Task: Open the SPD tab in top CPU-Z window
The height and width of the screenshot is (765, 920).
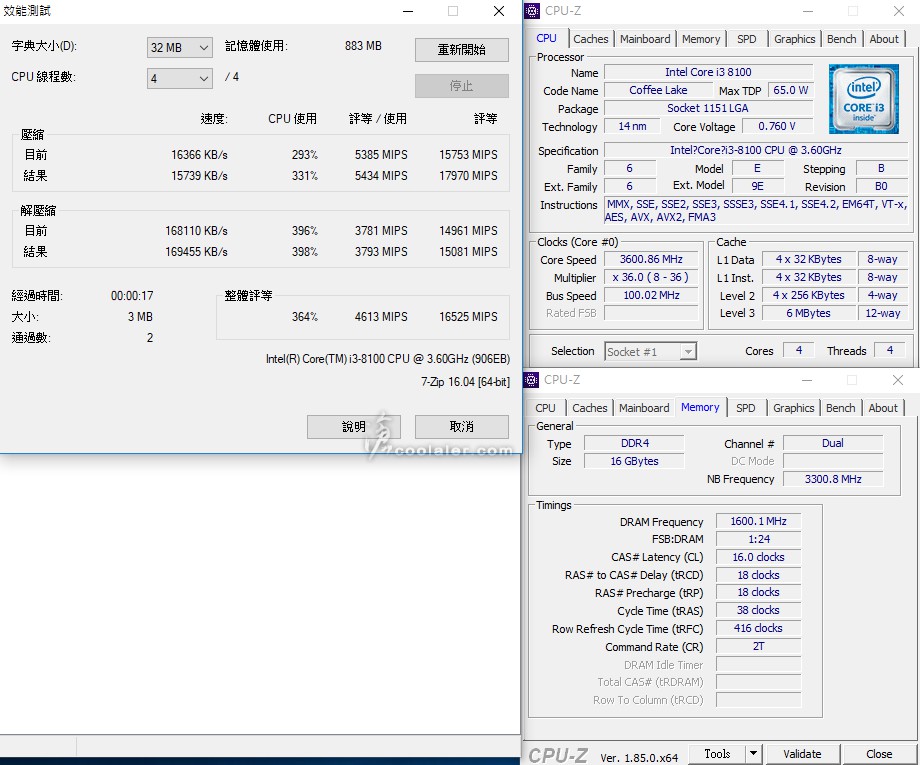Action: click(746, 39)
